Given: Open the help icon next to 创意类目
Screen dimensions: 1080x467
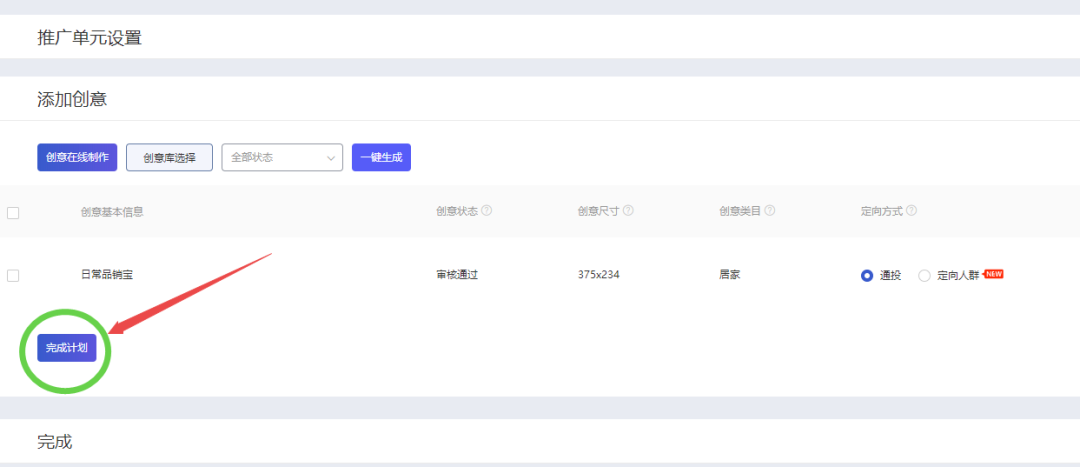Looking at the screenshot, I should pyautogui.click(x=769, y=211).
